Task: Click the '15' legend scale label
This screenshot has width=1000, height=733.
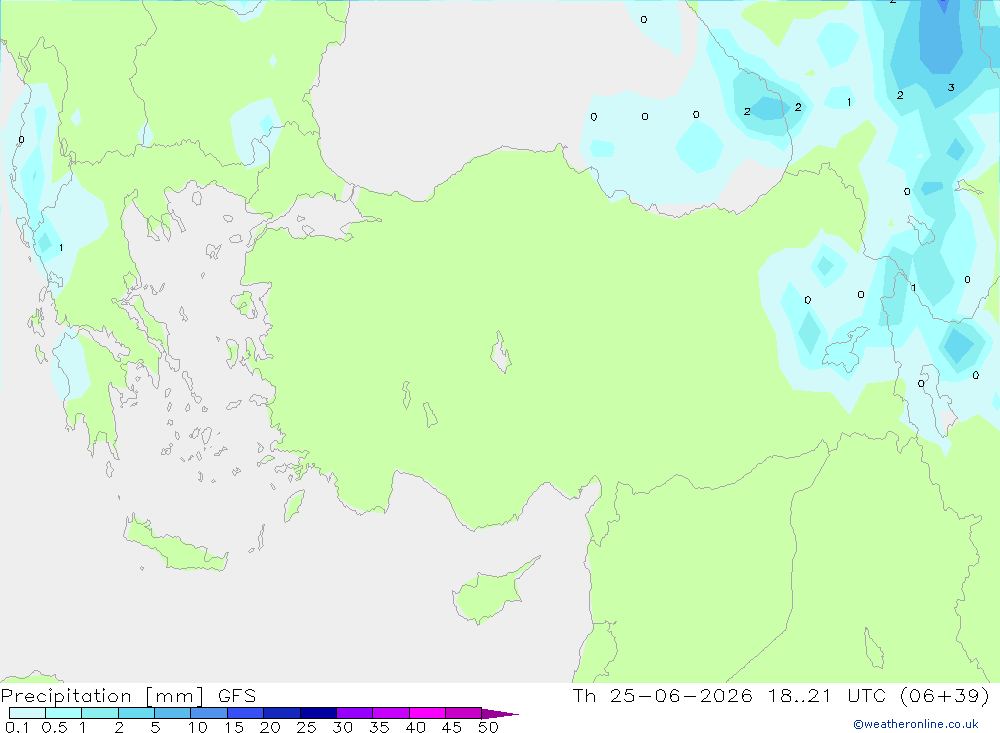Action: click(x=234, y=727)
